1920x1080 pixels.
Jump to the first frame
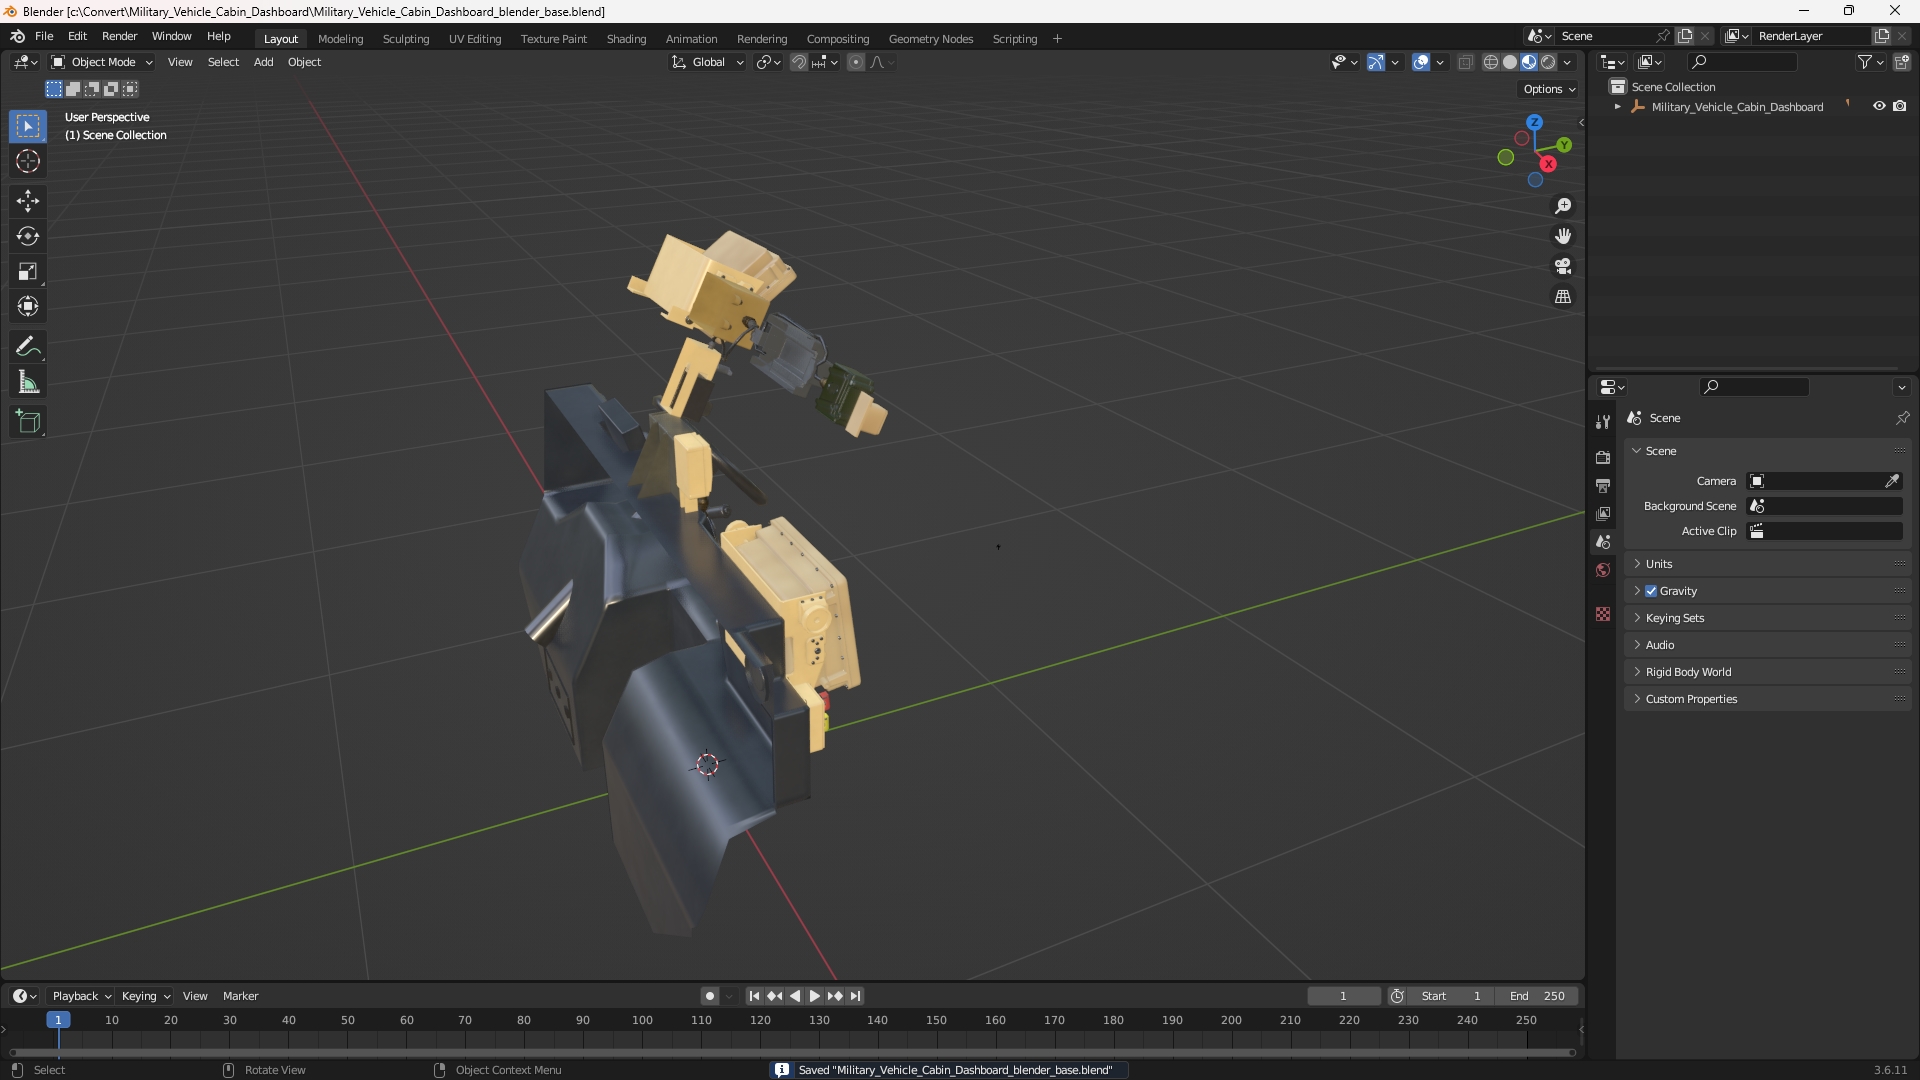[754, 996]
